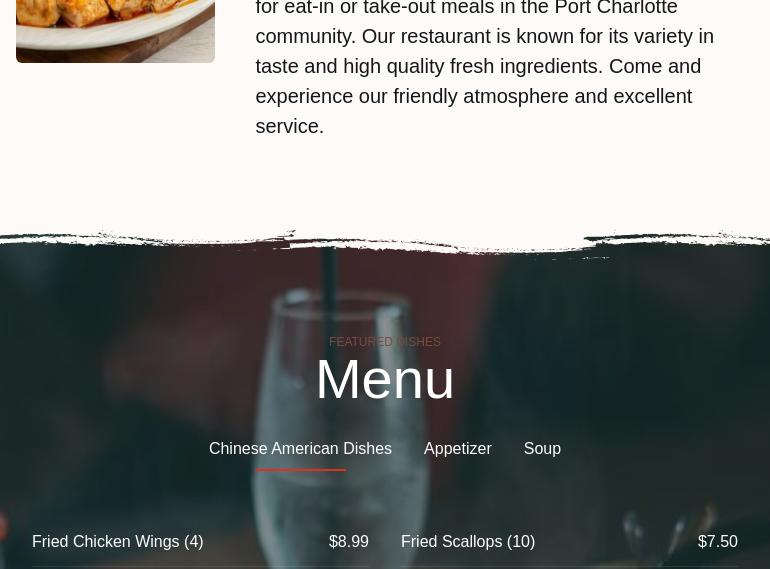Image resolution: width=770 pixels, height=569 pixels.
Task: Click the Fried Chicken Wings (4) item
Action: [117, 542]
